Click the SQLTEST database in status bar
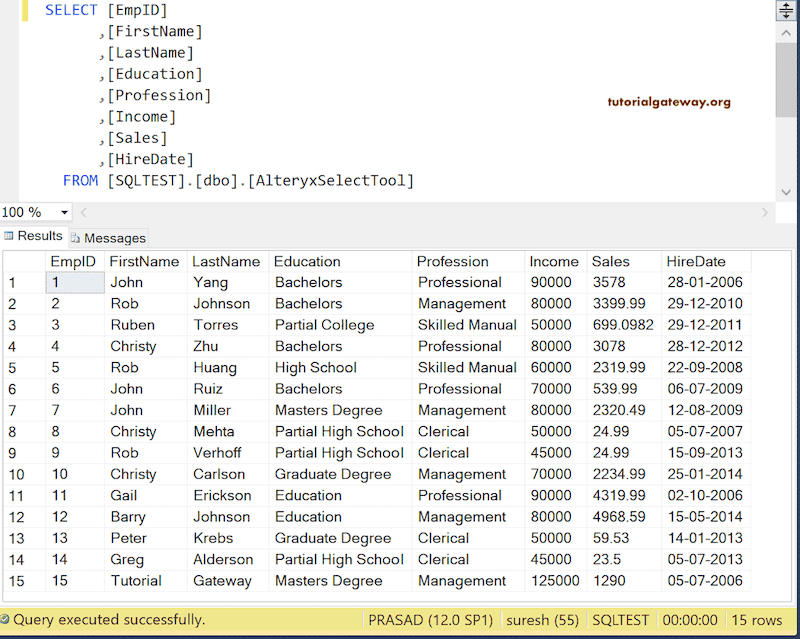This screenshot has height=639, width=800. [620, 620]
